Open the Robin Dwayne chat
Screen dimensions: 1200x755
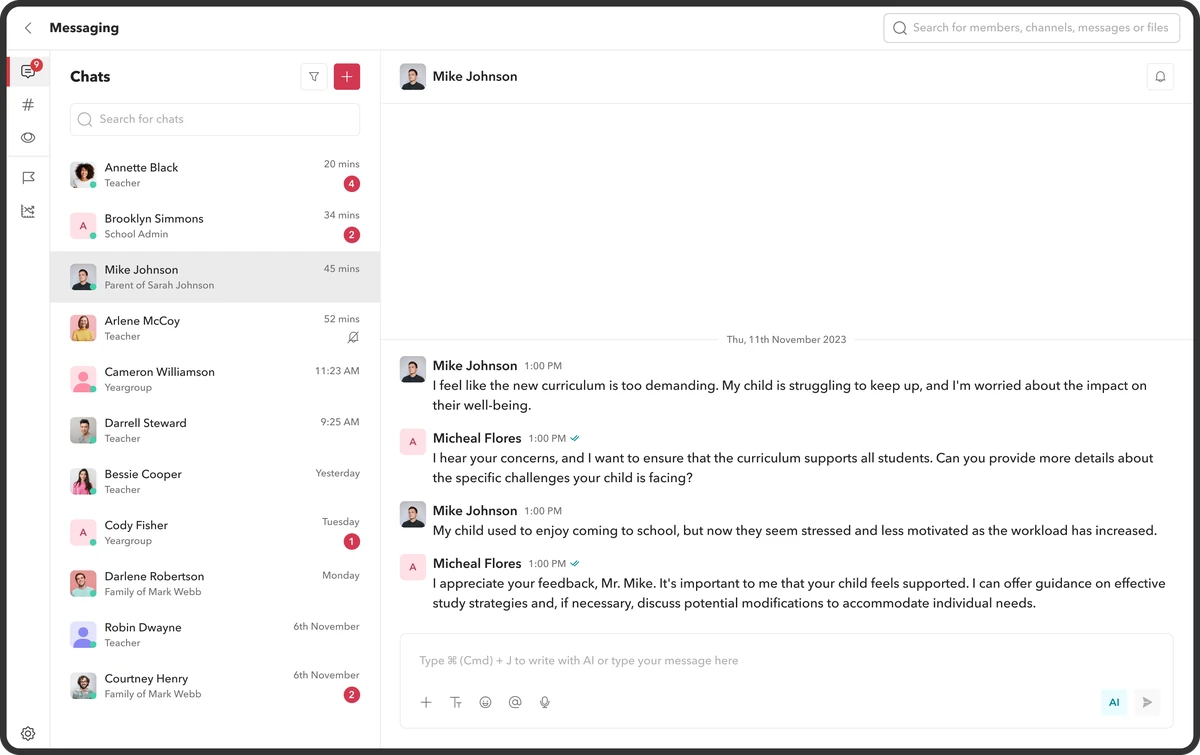coord(215,634)
